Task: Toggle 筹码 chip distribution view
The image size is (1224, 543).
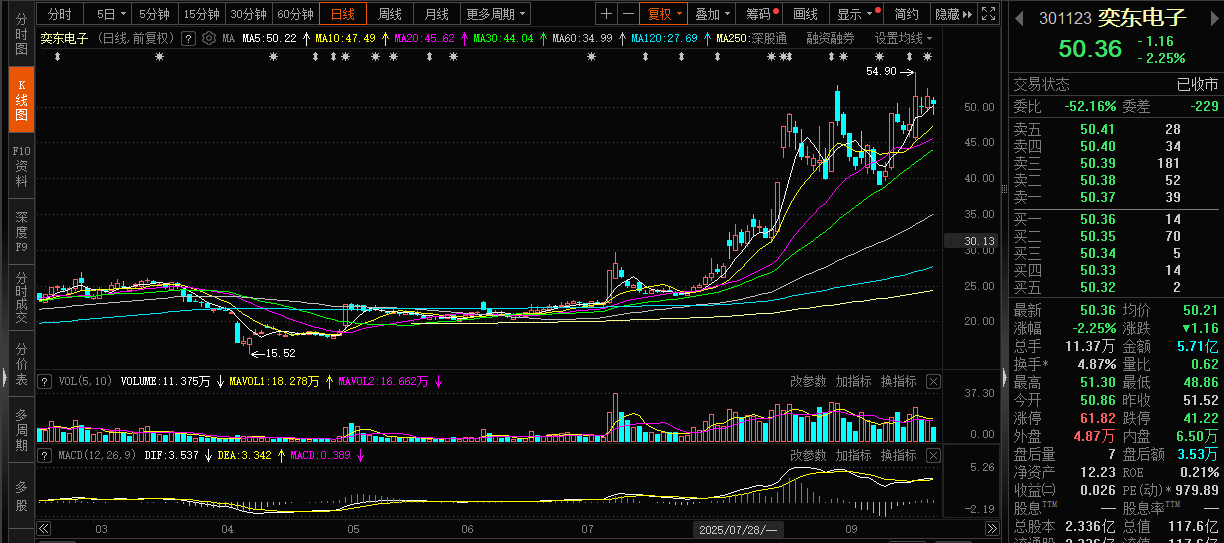Action: coord(759,14)
